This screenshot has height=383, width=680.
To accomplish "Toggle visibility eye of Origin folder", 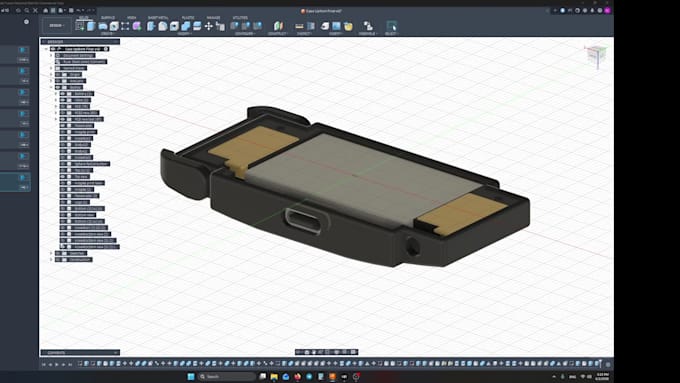I will tap(58, 75).
